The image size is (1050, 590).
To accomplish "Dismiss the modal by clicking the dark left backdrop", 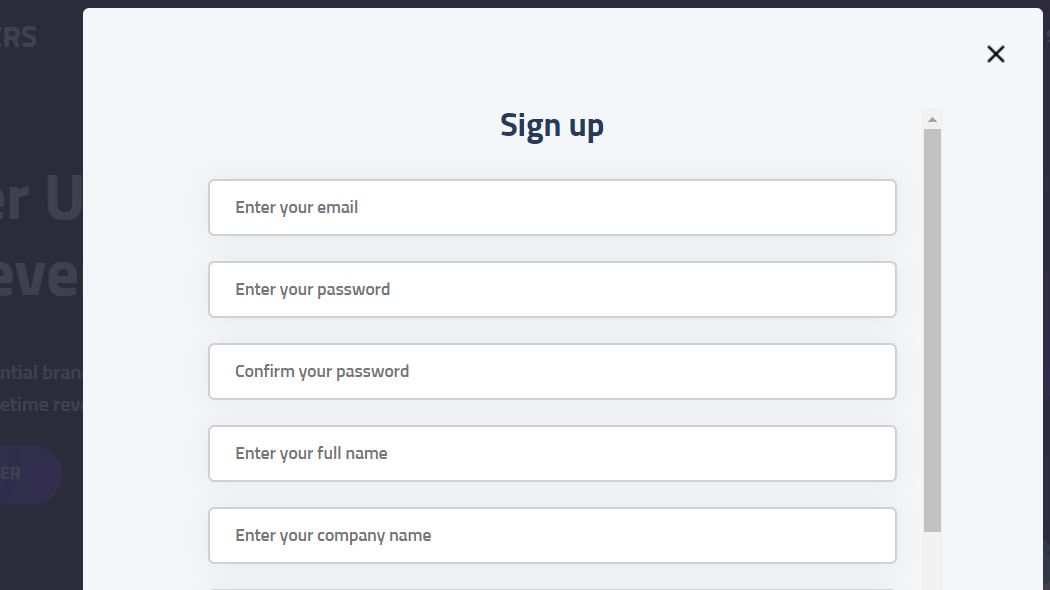I will [40, 540].
